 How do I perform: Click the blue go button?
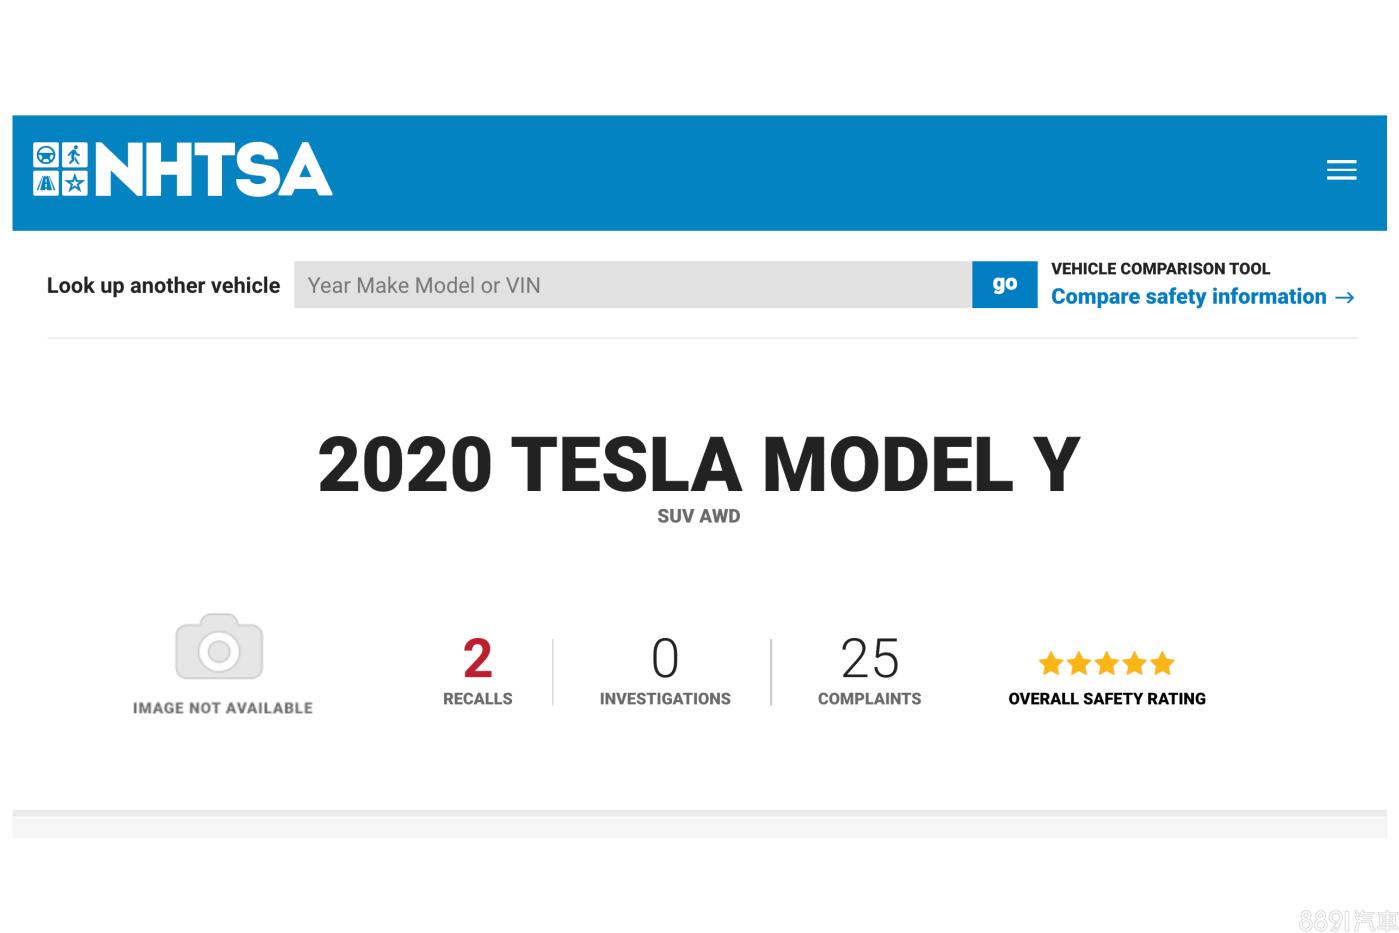pyautogui.click(x=1005, y=285)
